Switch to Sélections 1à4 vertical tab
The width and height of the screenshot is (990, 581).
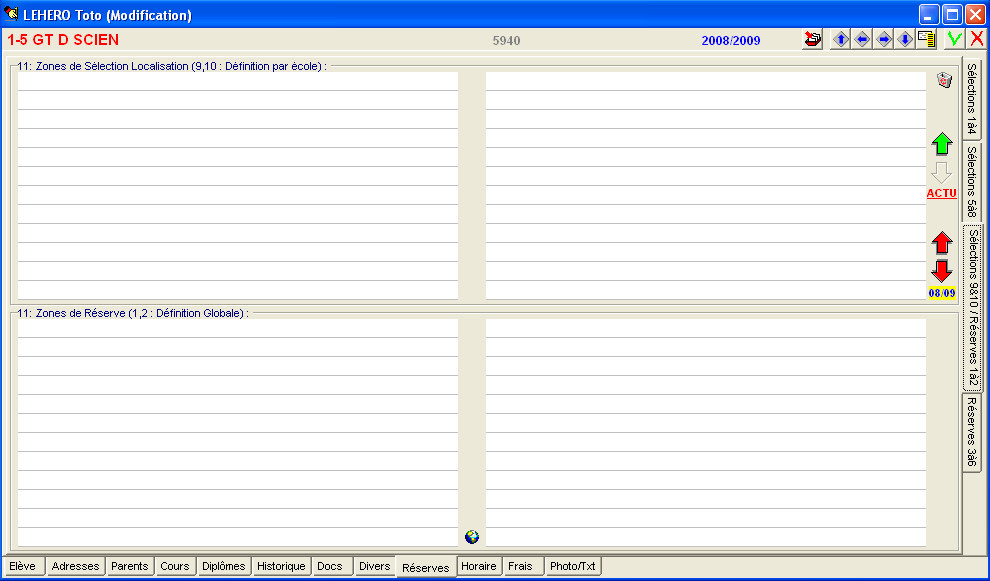[972, 99]
